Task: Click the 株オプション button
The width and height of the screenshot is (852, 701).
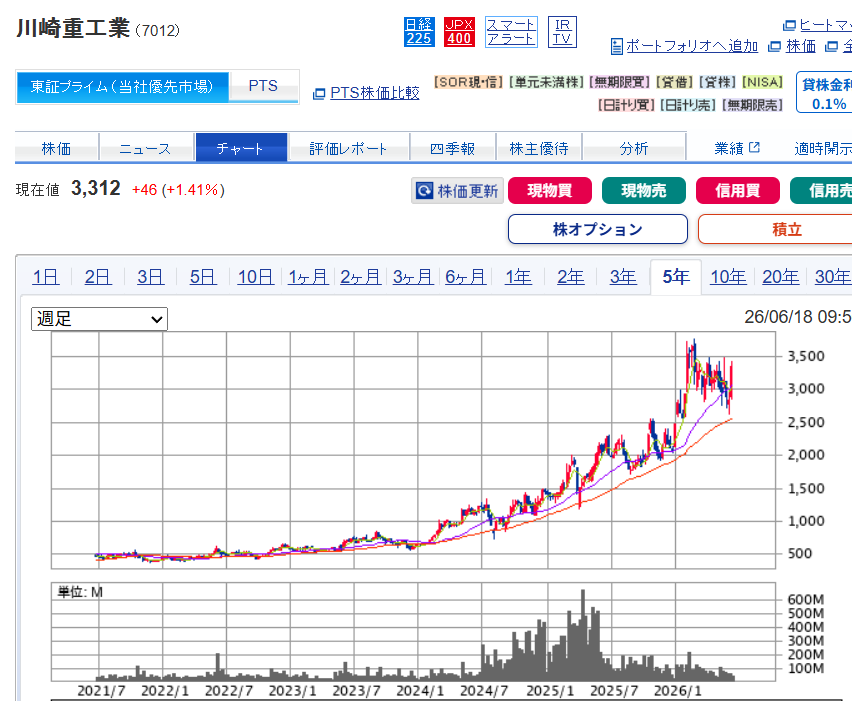Action: tap(598, 229)
